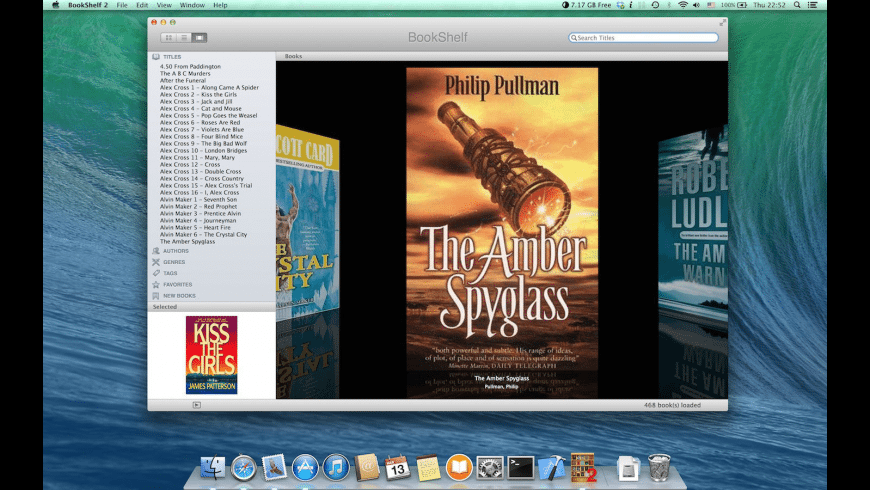Expand the Authors section
Viewport: 870px width, 490px height.
tap(176, 251)
